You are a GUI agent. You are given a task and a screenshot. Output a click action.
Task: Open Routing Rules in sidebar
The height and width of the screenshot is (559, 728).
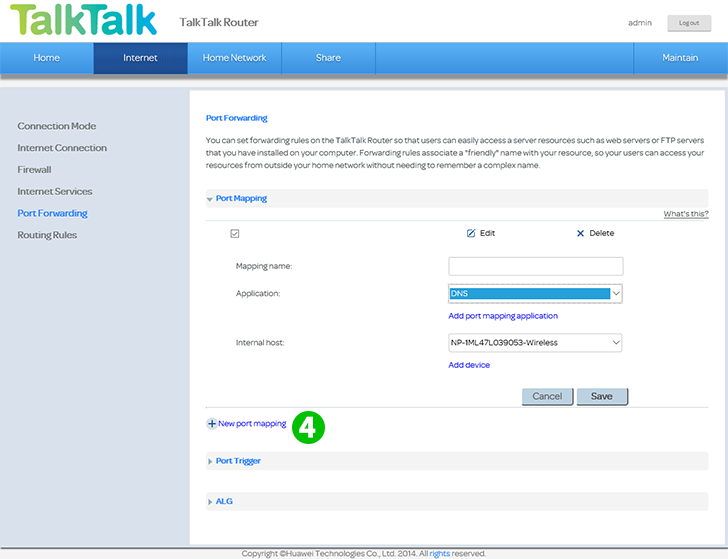47,235
